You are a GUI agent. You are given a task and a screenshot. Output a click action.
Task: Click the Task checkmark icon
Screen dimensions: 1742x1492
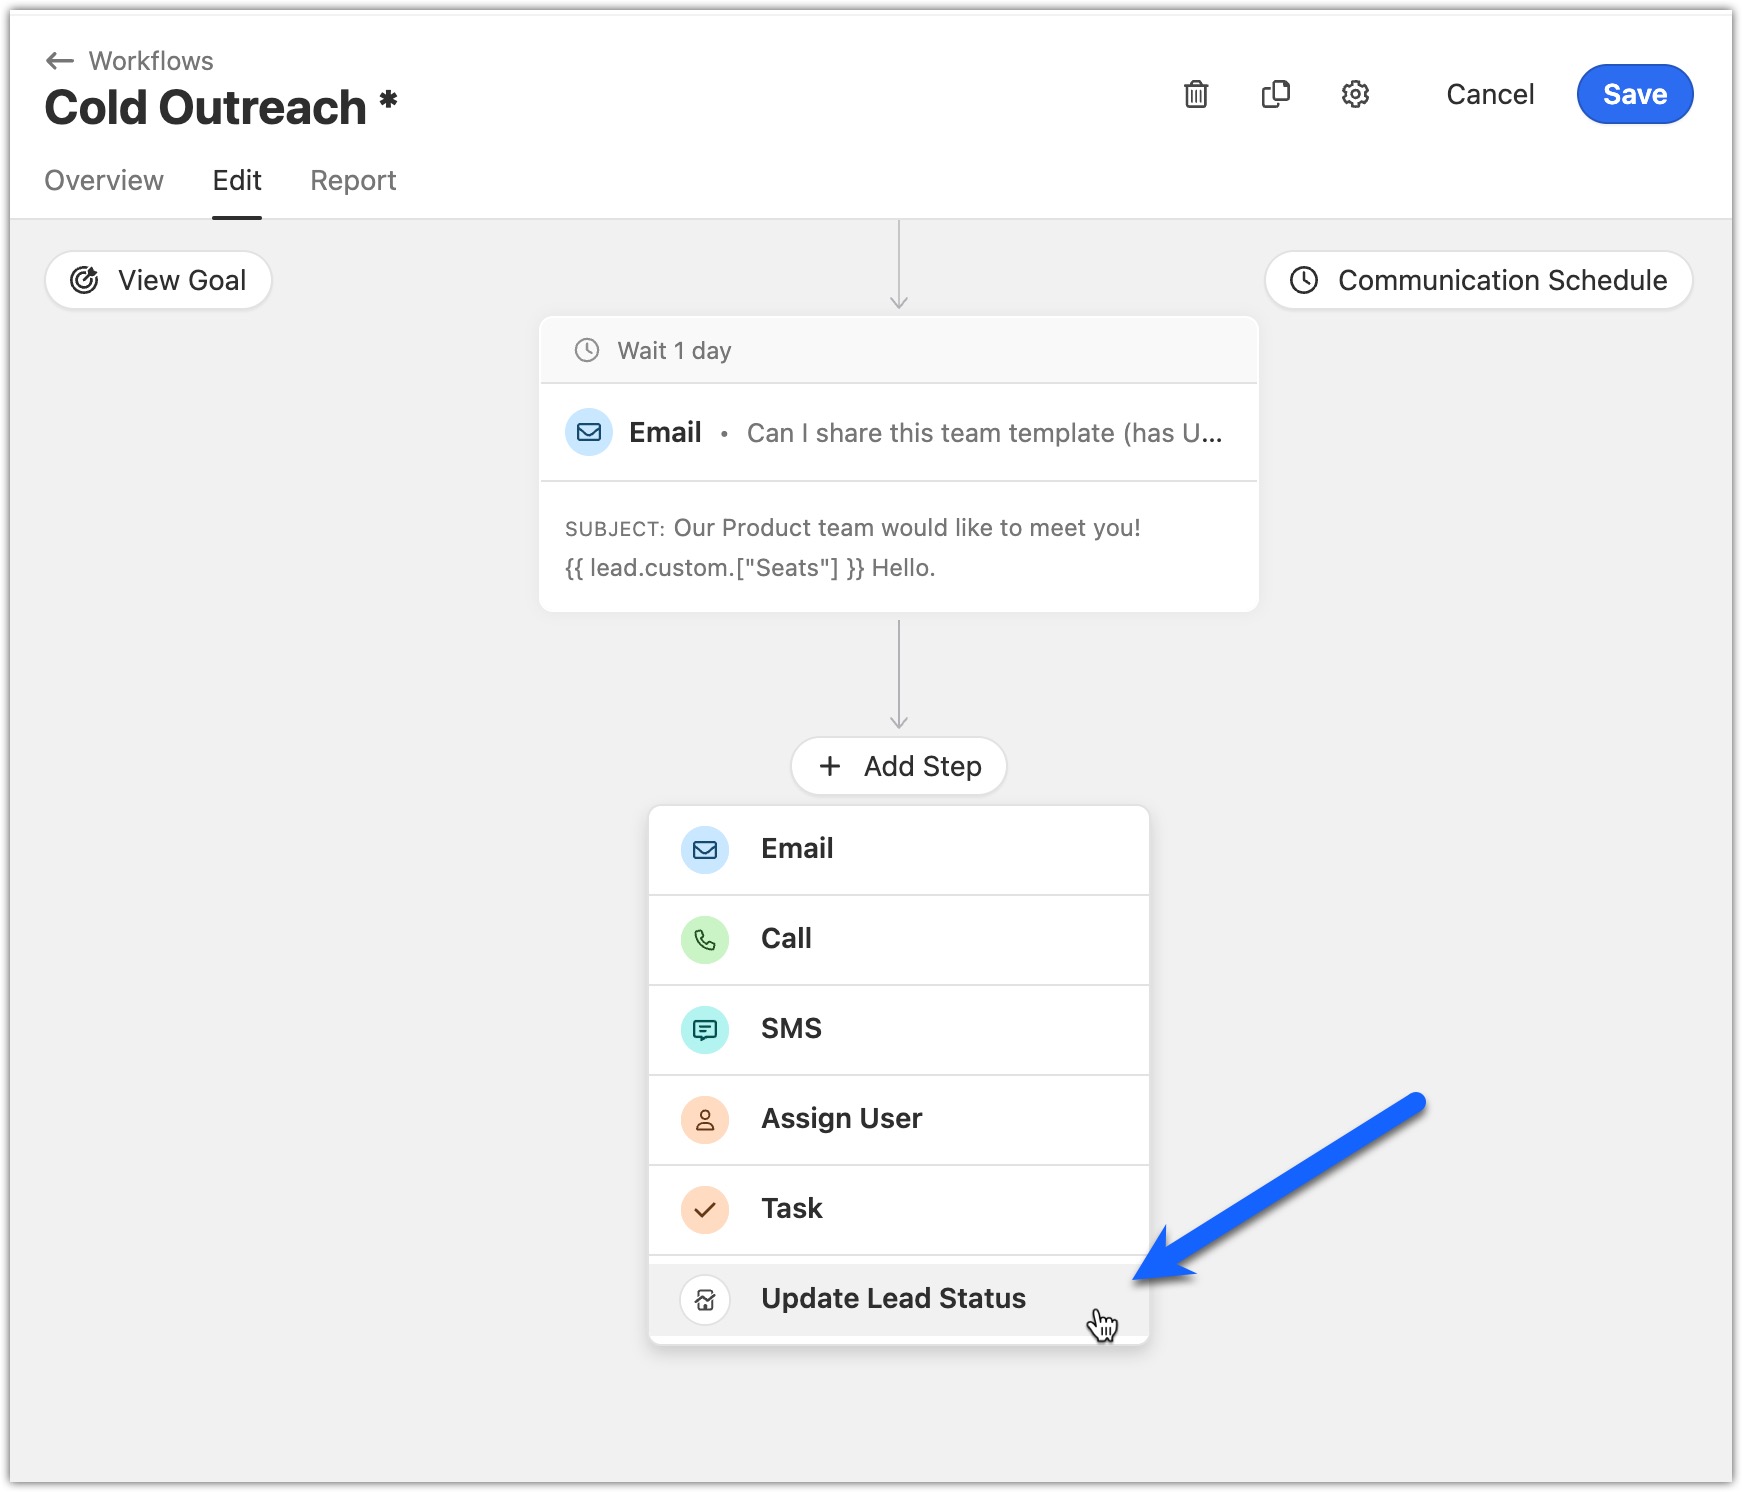705,1209
